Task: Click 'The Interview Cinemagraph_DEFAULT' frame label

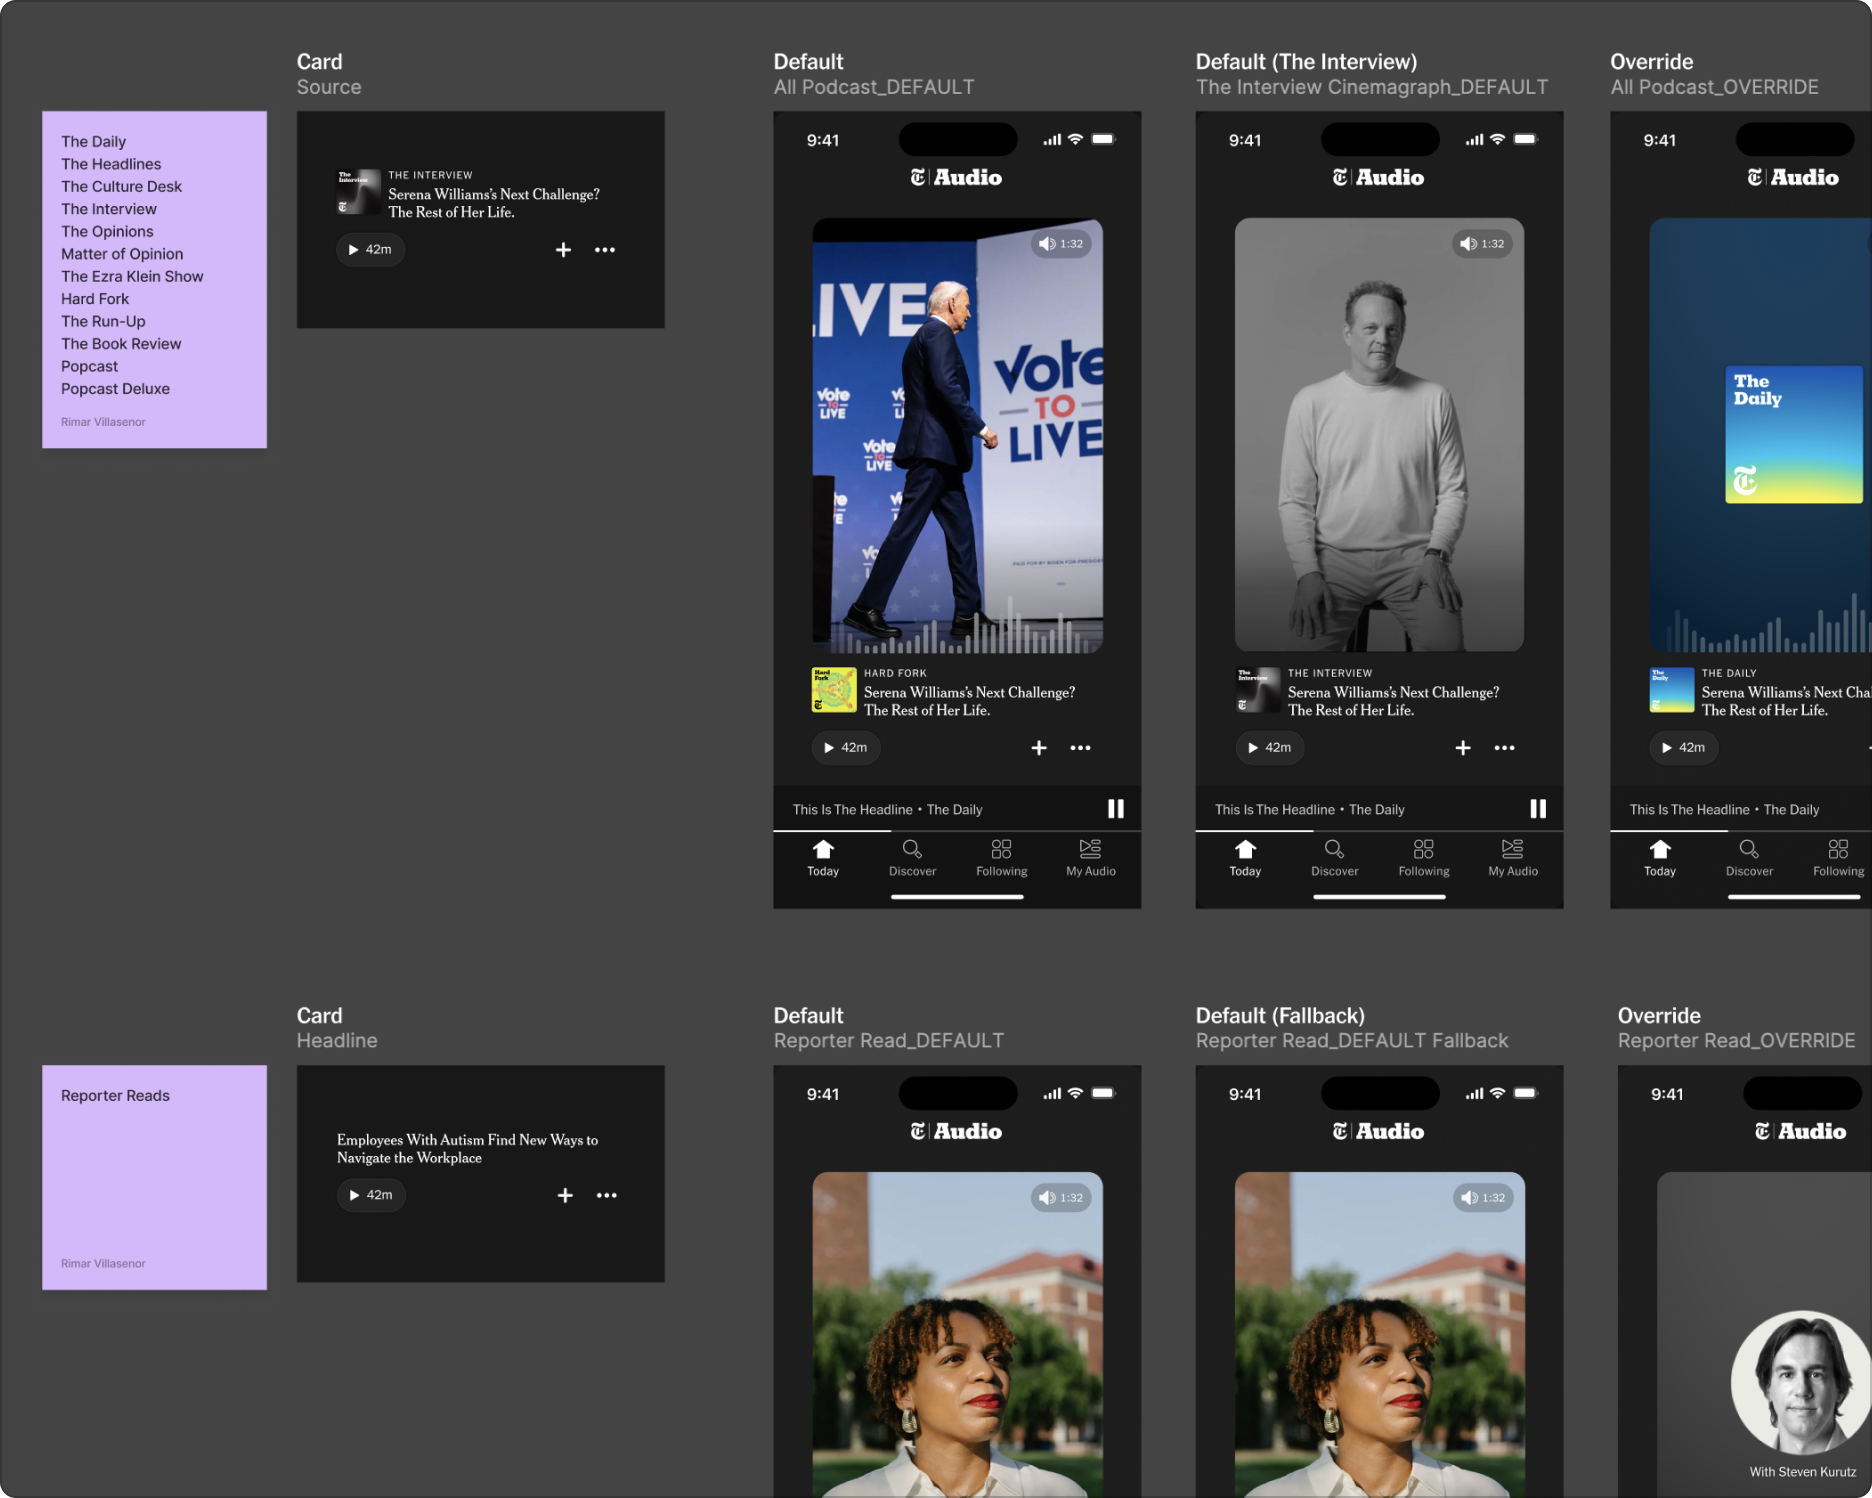Action: coord(1372,87)
